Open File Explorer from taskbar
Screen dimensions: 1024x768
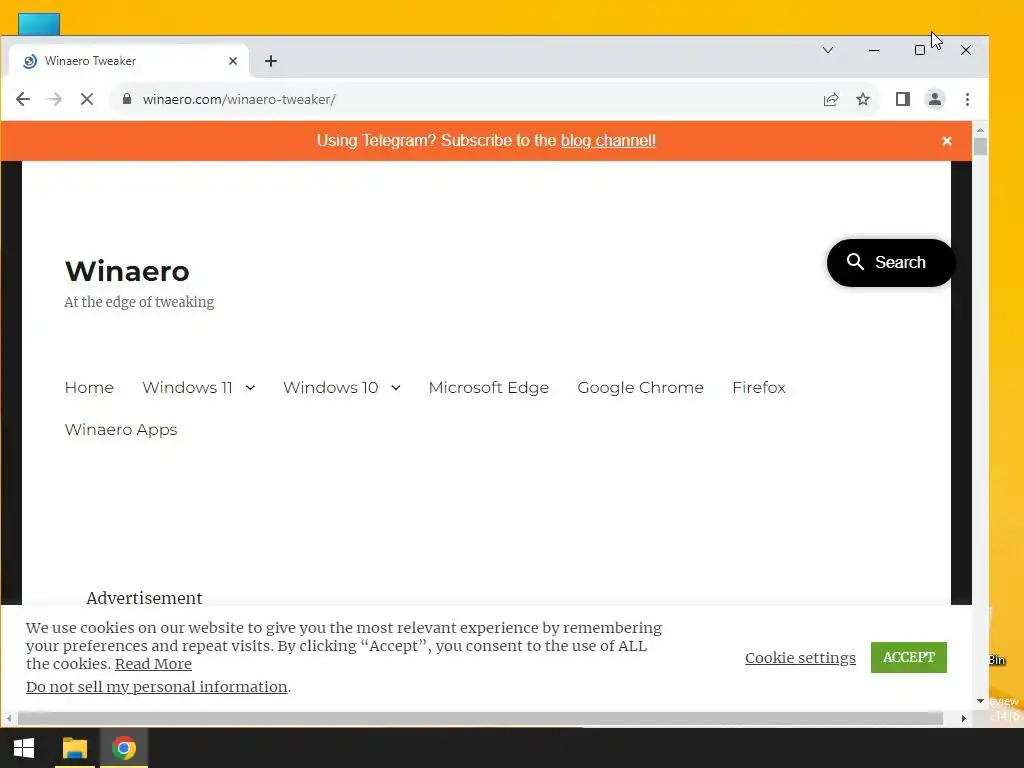click(x=74, y=748)
